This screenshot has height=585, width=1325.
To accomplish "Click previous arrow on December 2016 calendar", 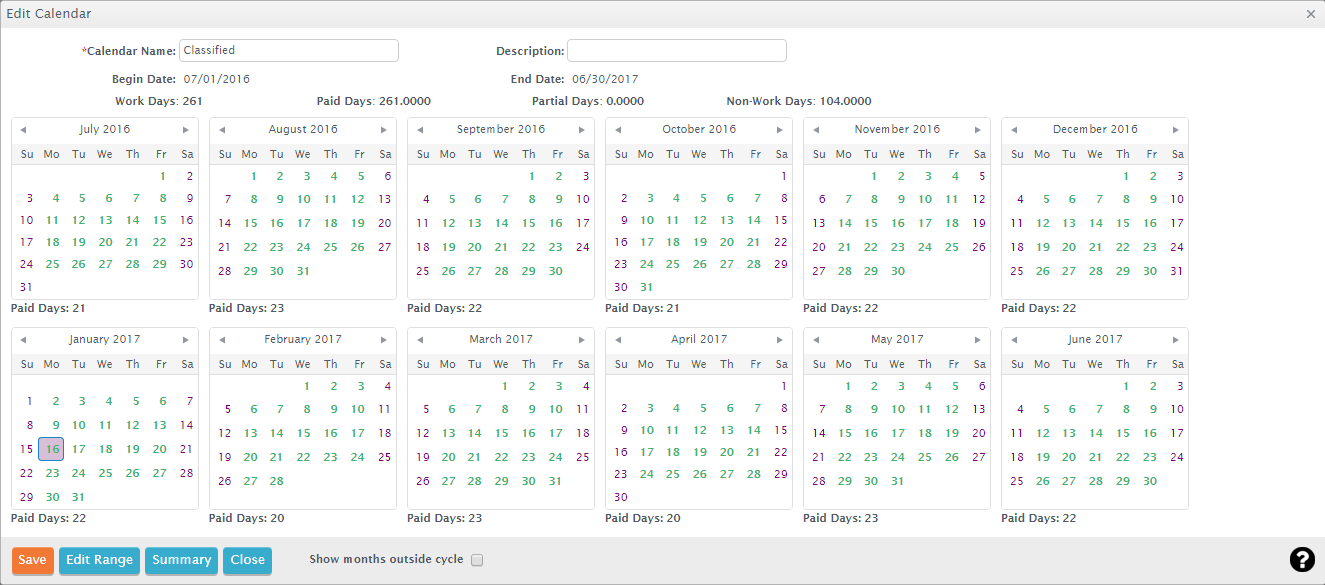I will (1013, 130).
